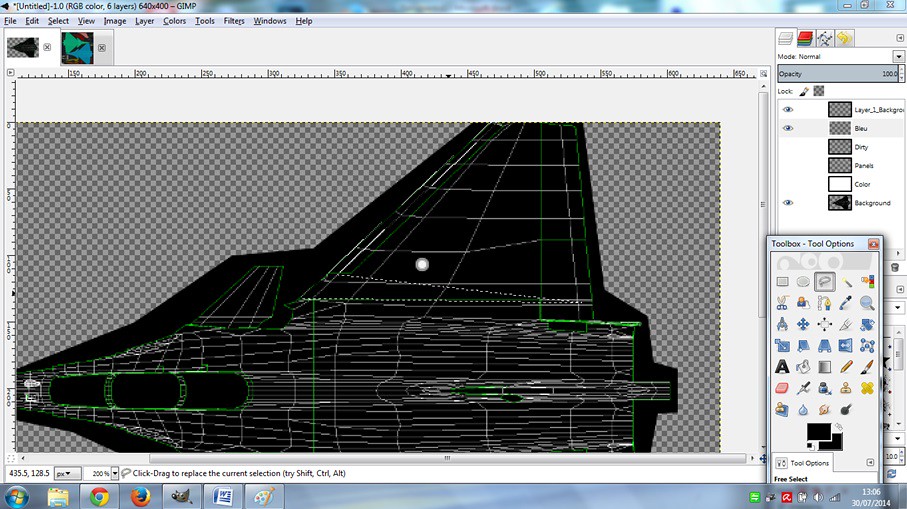Select the Alignment tool
907x509 pixels.
824,324
